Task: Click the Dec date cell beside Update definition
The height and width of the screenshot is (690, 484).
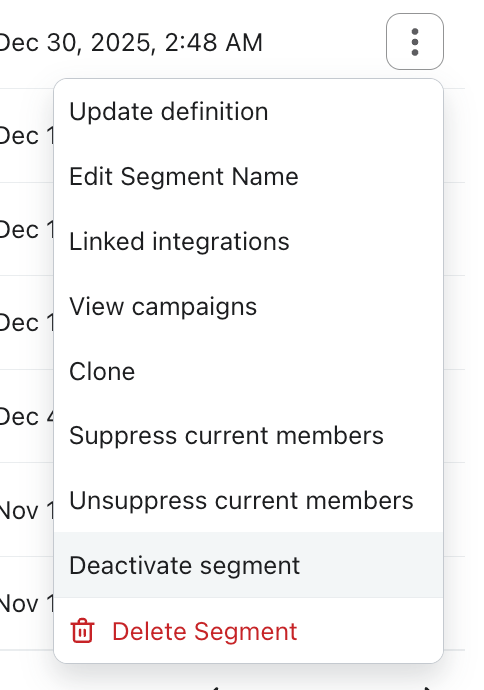Action: click(26, 136)
